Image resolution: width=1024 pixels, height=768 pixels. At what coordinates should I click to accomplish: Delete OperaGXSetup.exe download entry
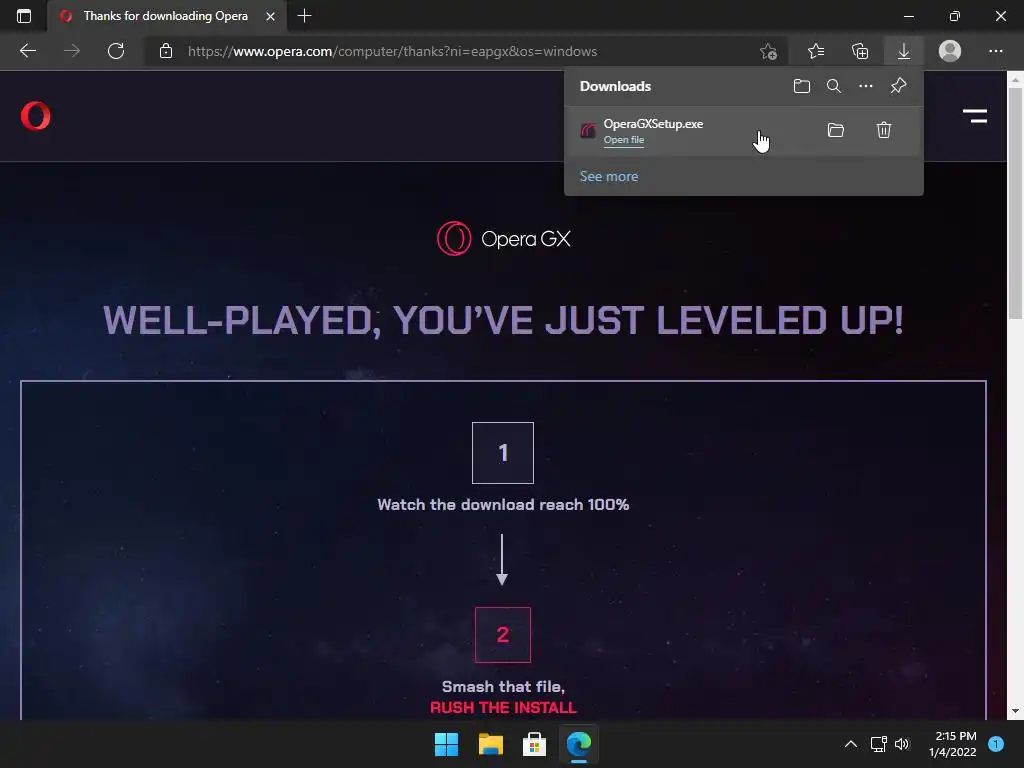[884, 130]
